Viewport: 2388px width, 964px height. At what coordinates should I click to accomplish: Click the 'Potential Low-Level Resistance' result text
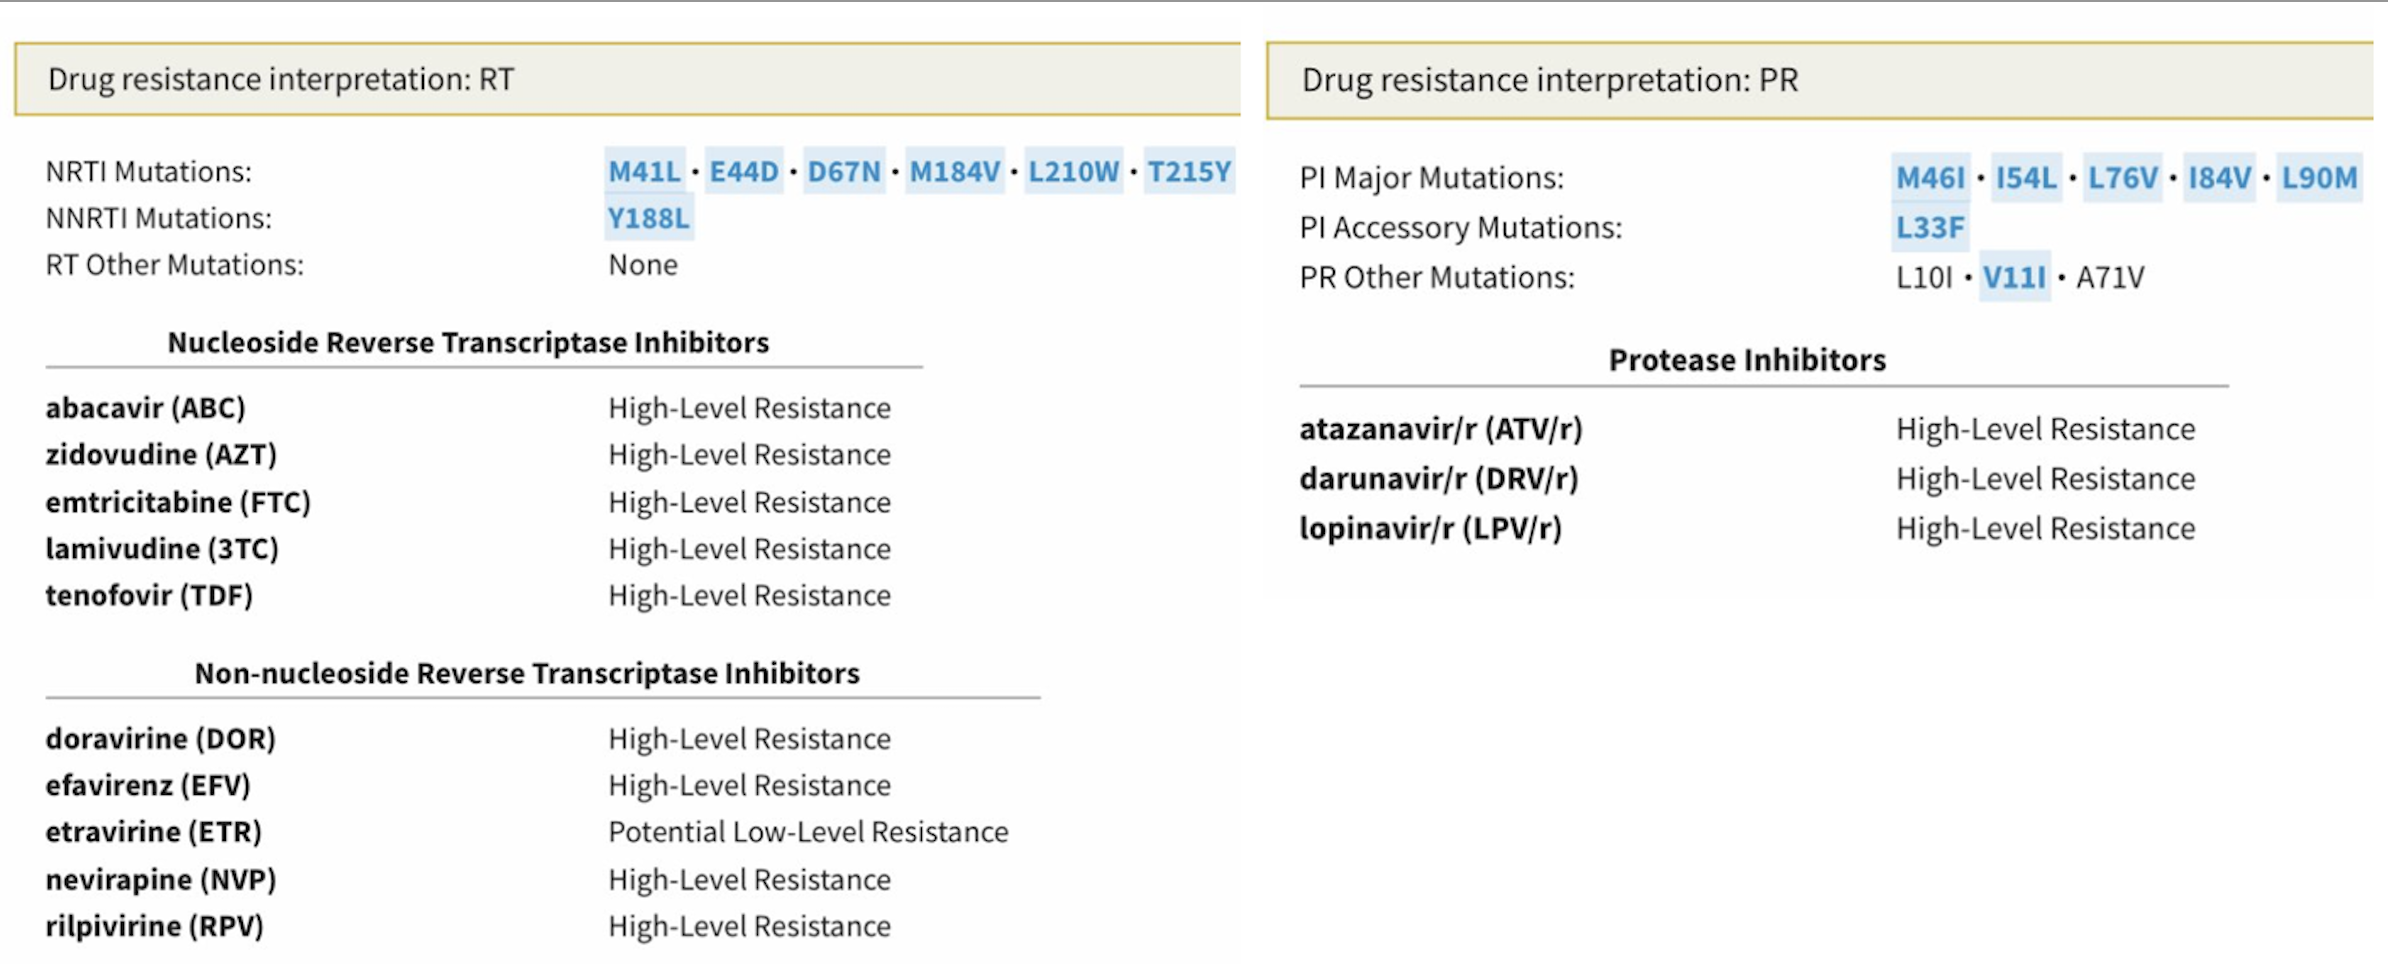click(x=808, y=832)
